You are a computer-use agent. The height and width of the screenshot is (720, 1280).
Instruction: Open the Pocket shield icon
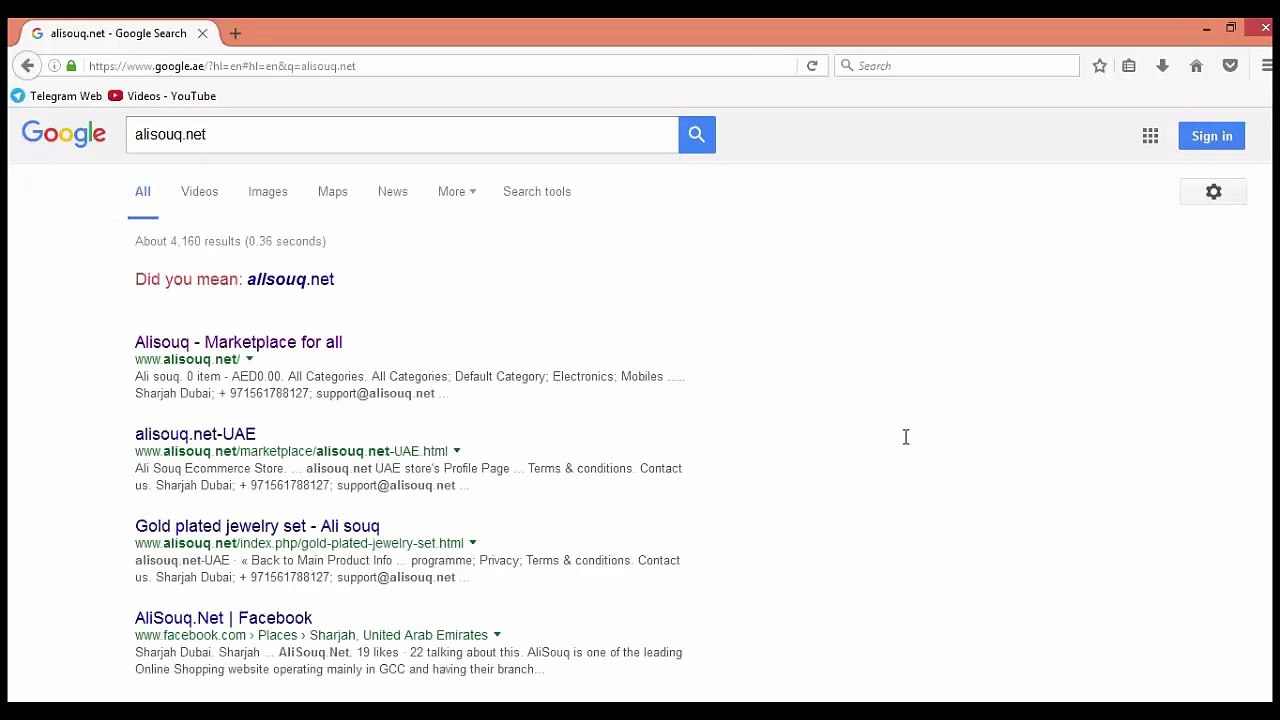point(1230,66)
